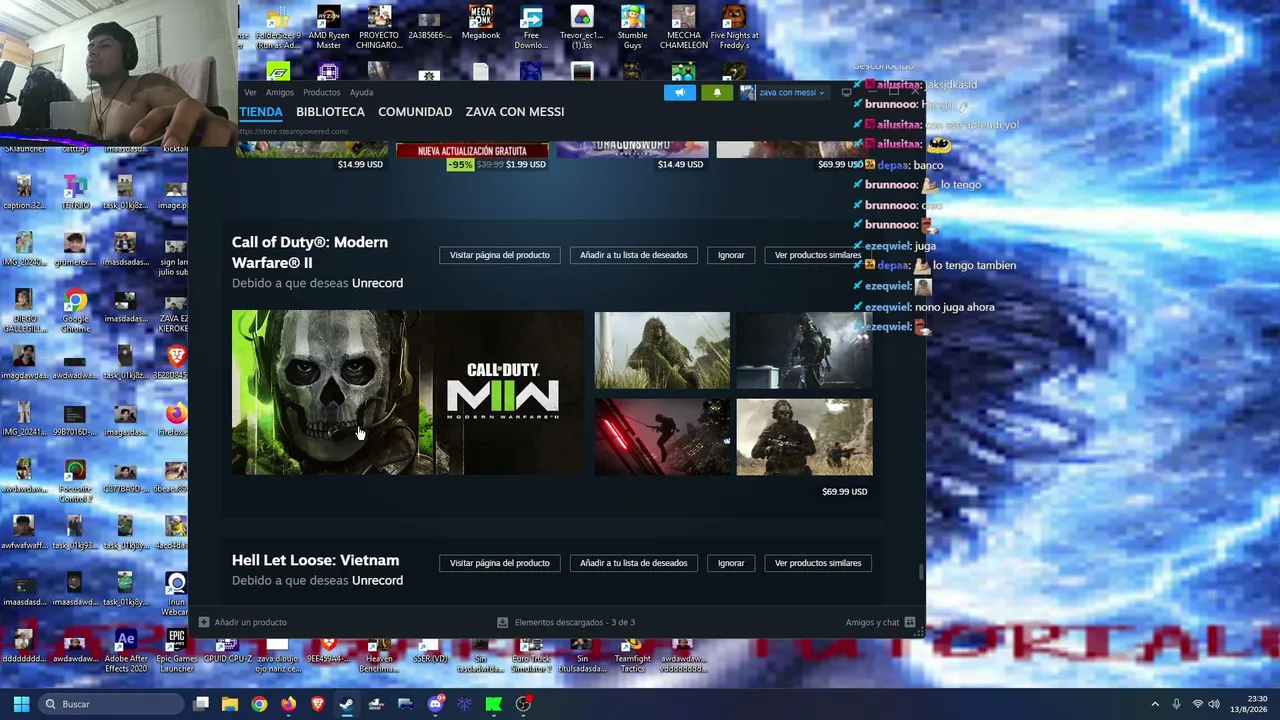View products similar to Modern Warfare II
Screen dimensions: 1280x720
pyautogui.click(x=818, y=255)
